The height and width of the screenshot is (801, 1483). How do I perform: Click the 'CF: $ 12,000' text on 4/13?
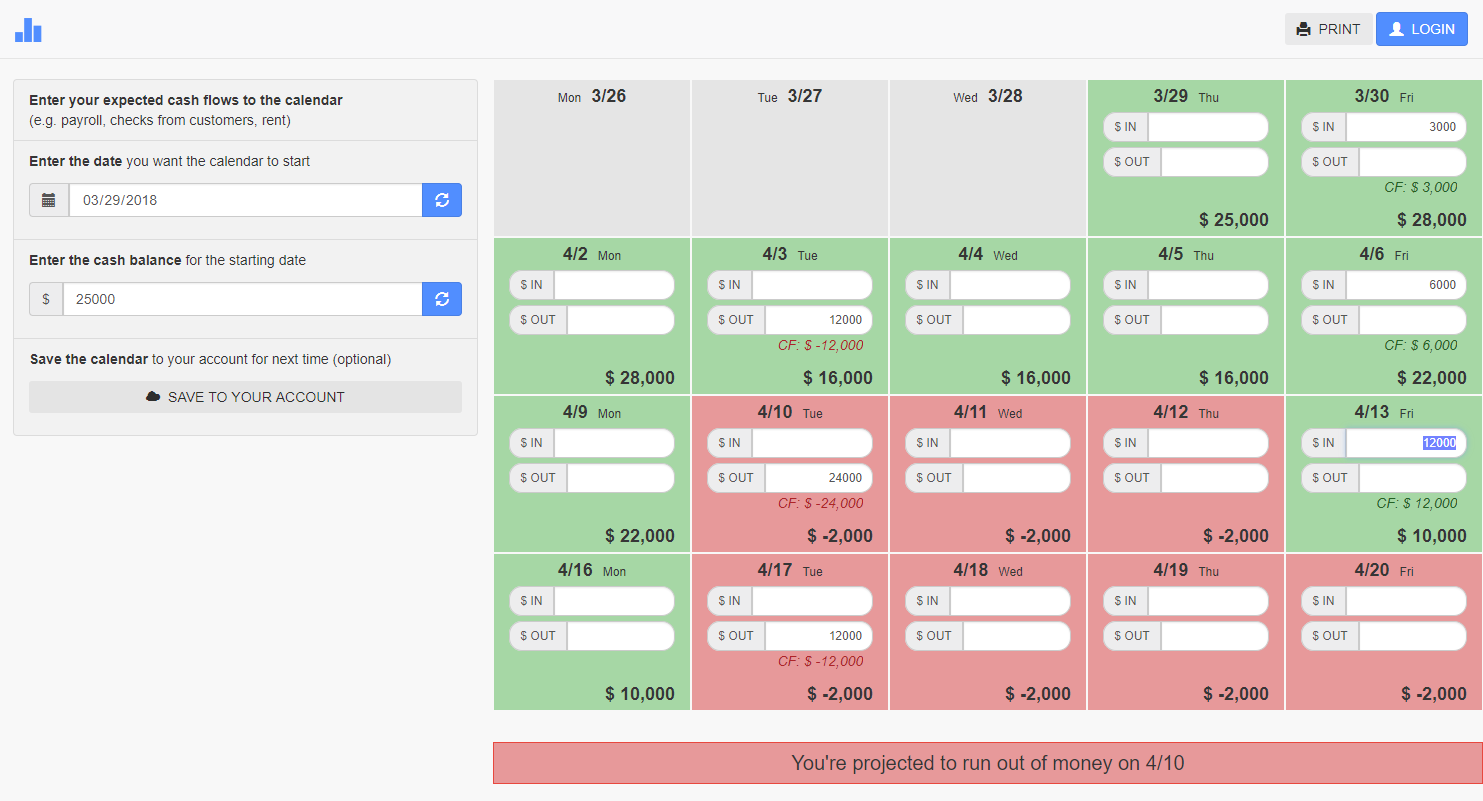coord(1417,503)
